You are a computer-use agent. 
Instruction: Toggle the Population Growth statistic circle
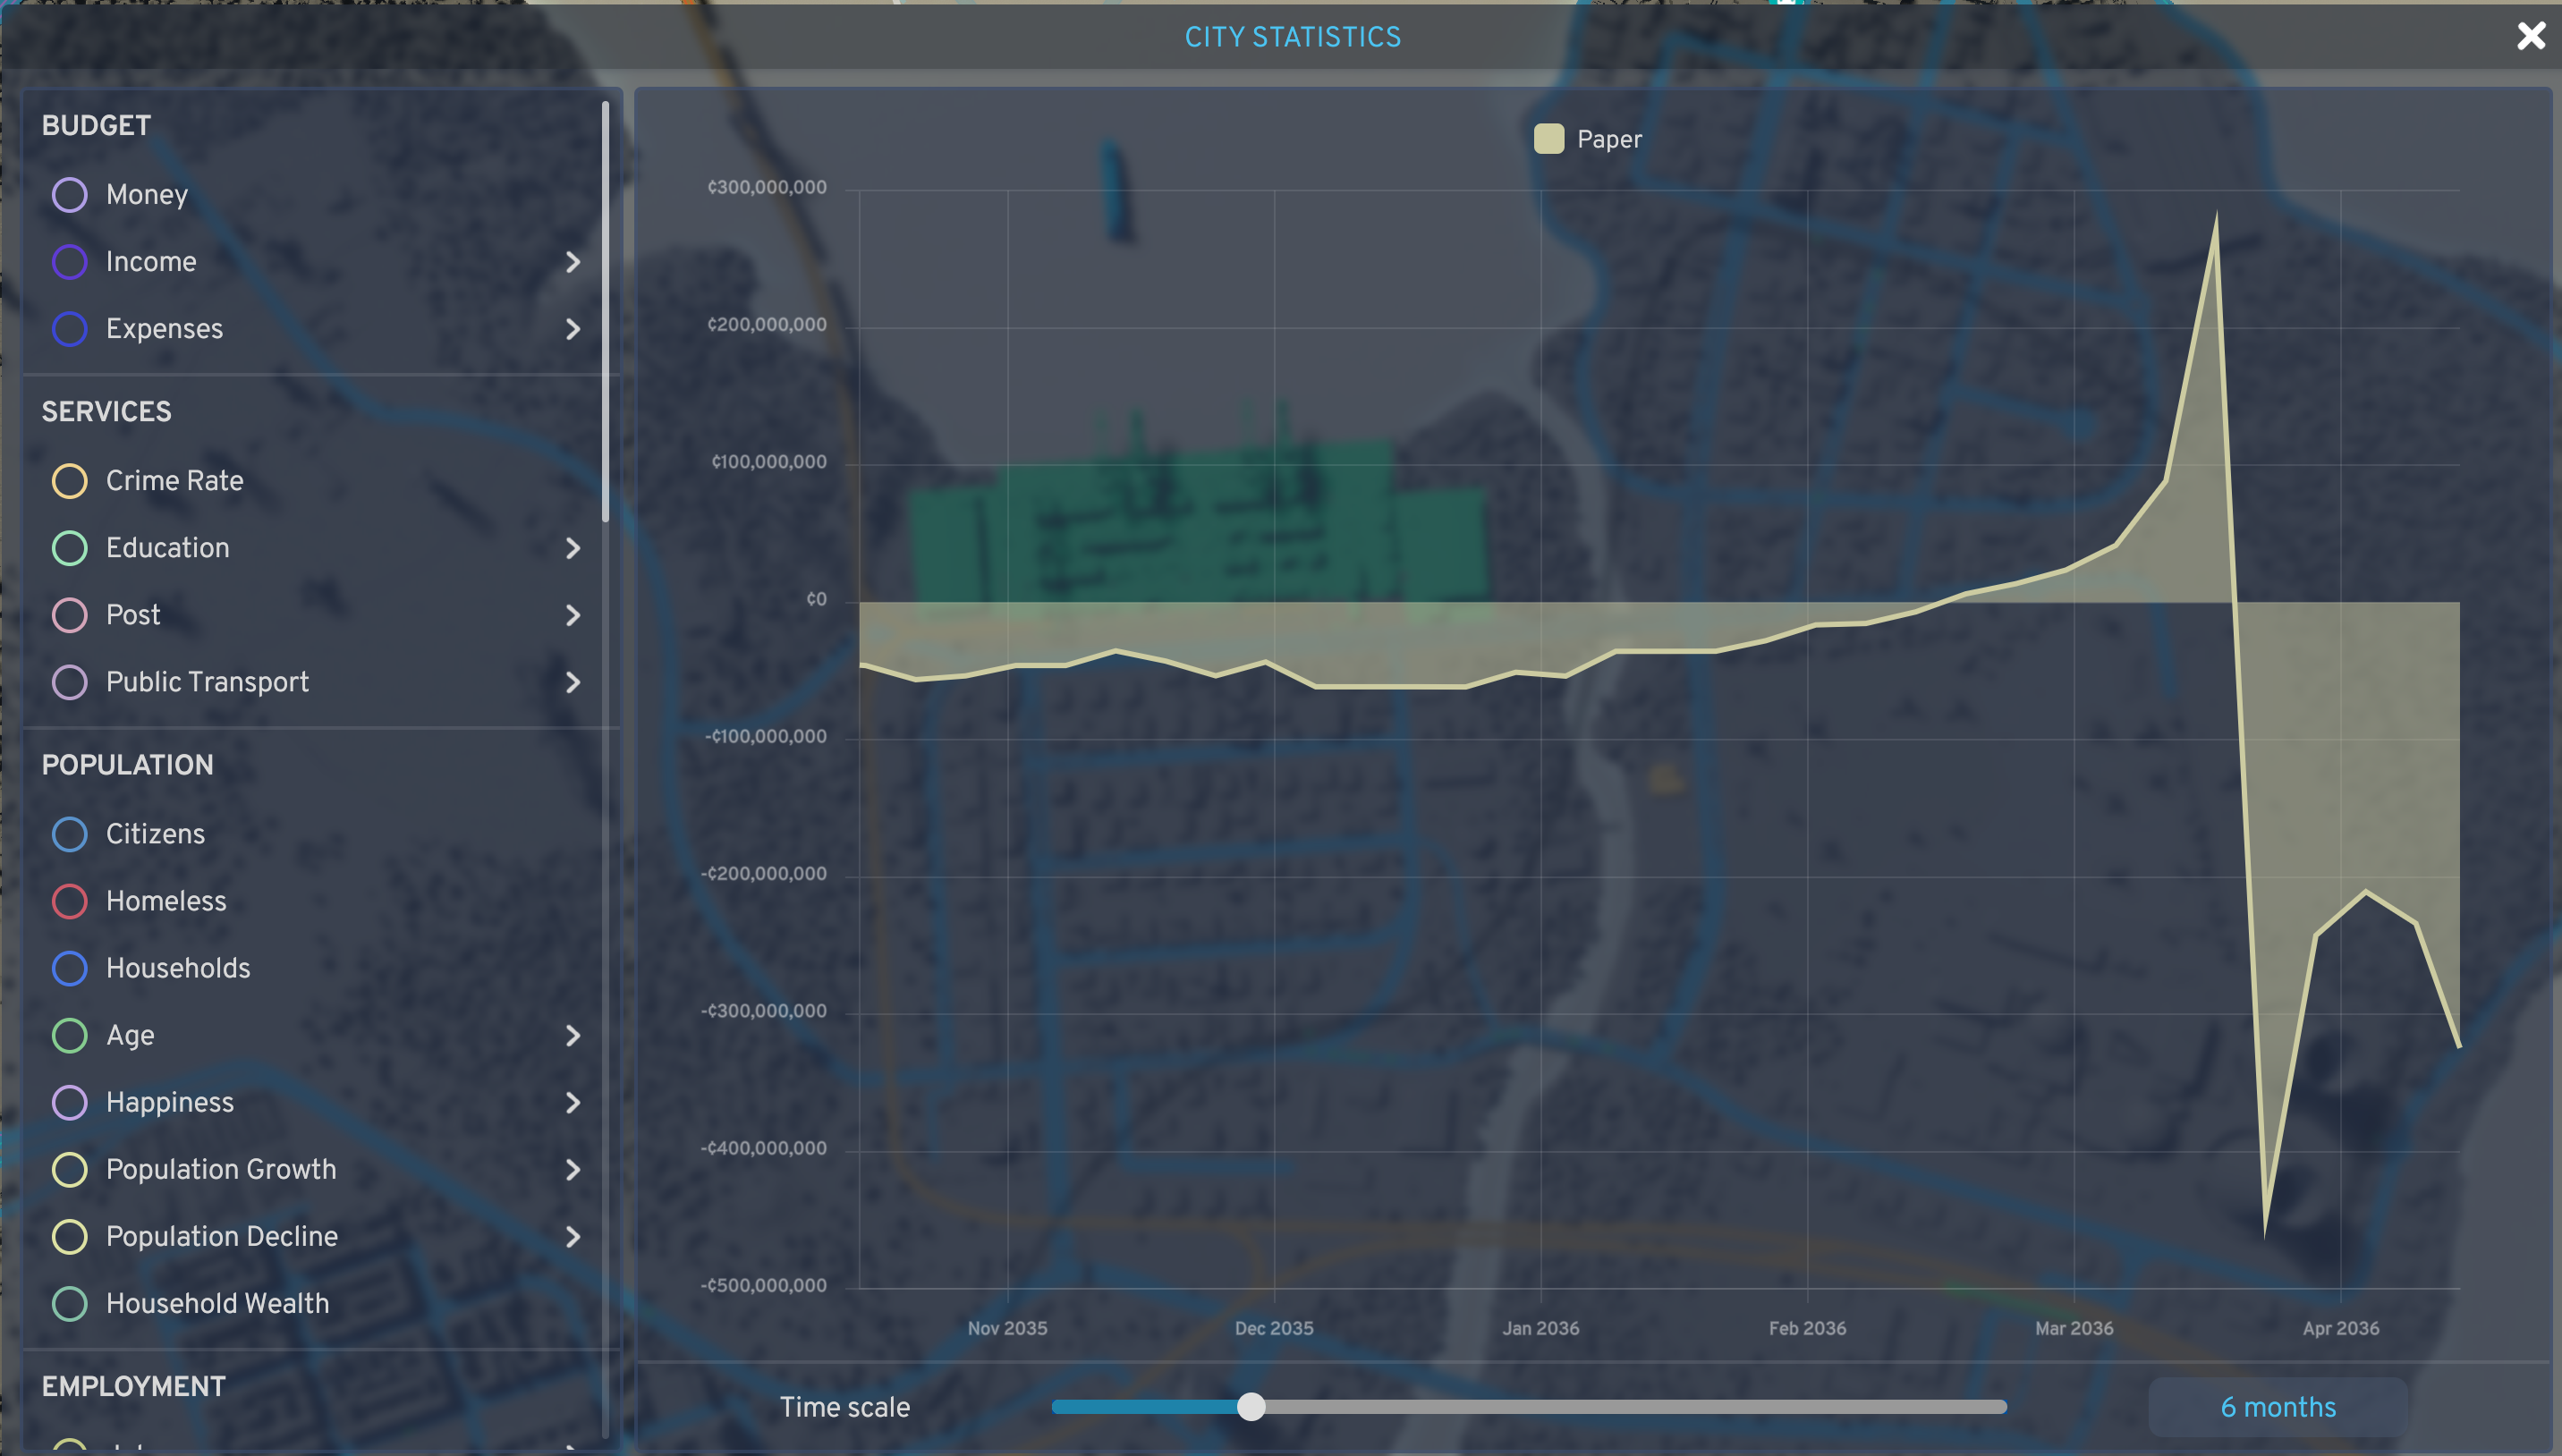[x=69, y=1169]
